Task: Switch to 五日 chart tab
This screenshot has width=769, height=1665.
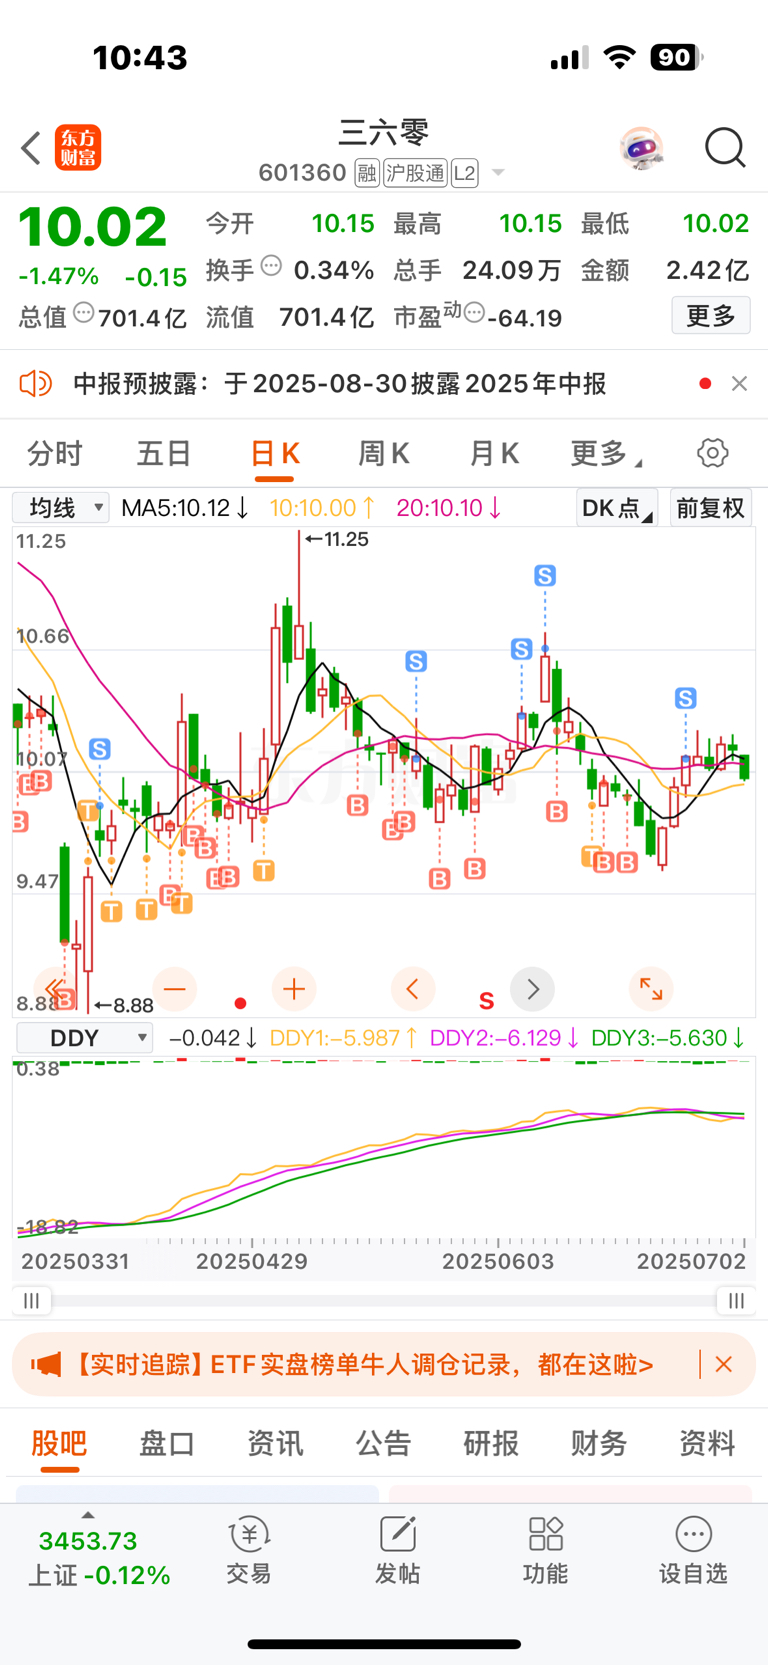Action: pos(163,454)
